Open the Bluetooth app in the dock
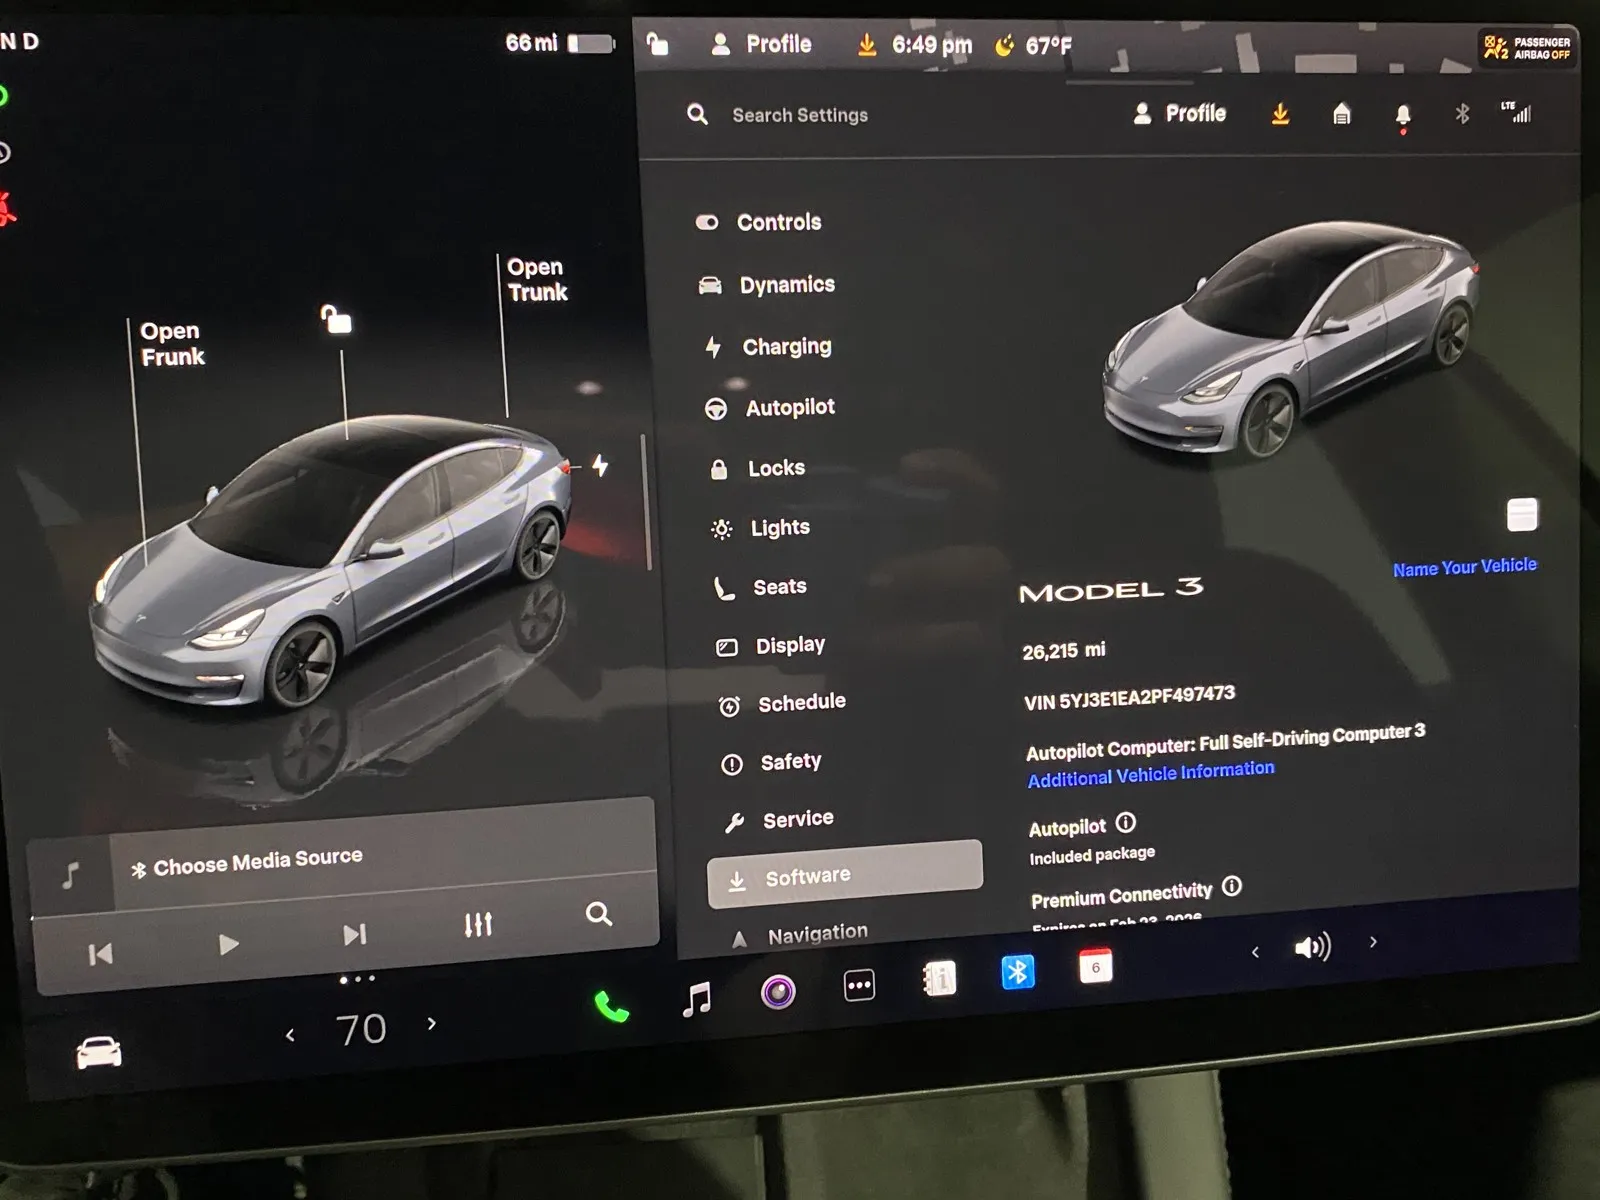Viewport: 1600px width, 1200px height. pos(1017,971)
